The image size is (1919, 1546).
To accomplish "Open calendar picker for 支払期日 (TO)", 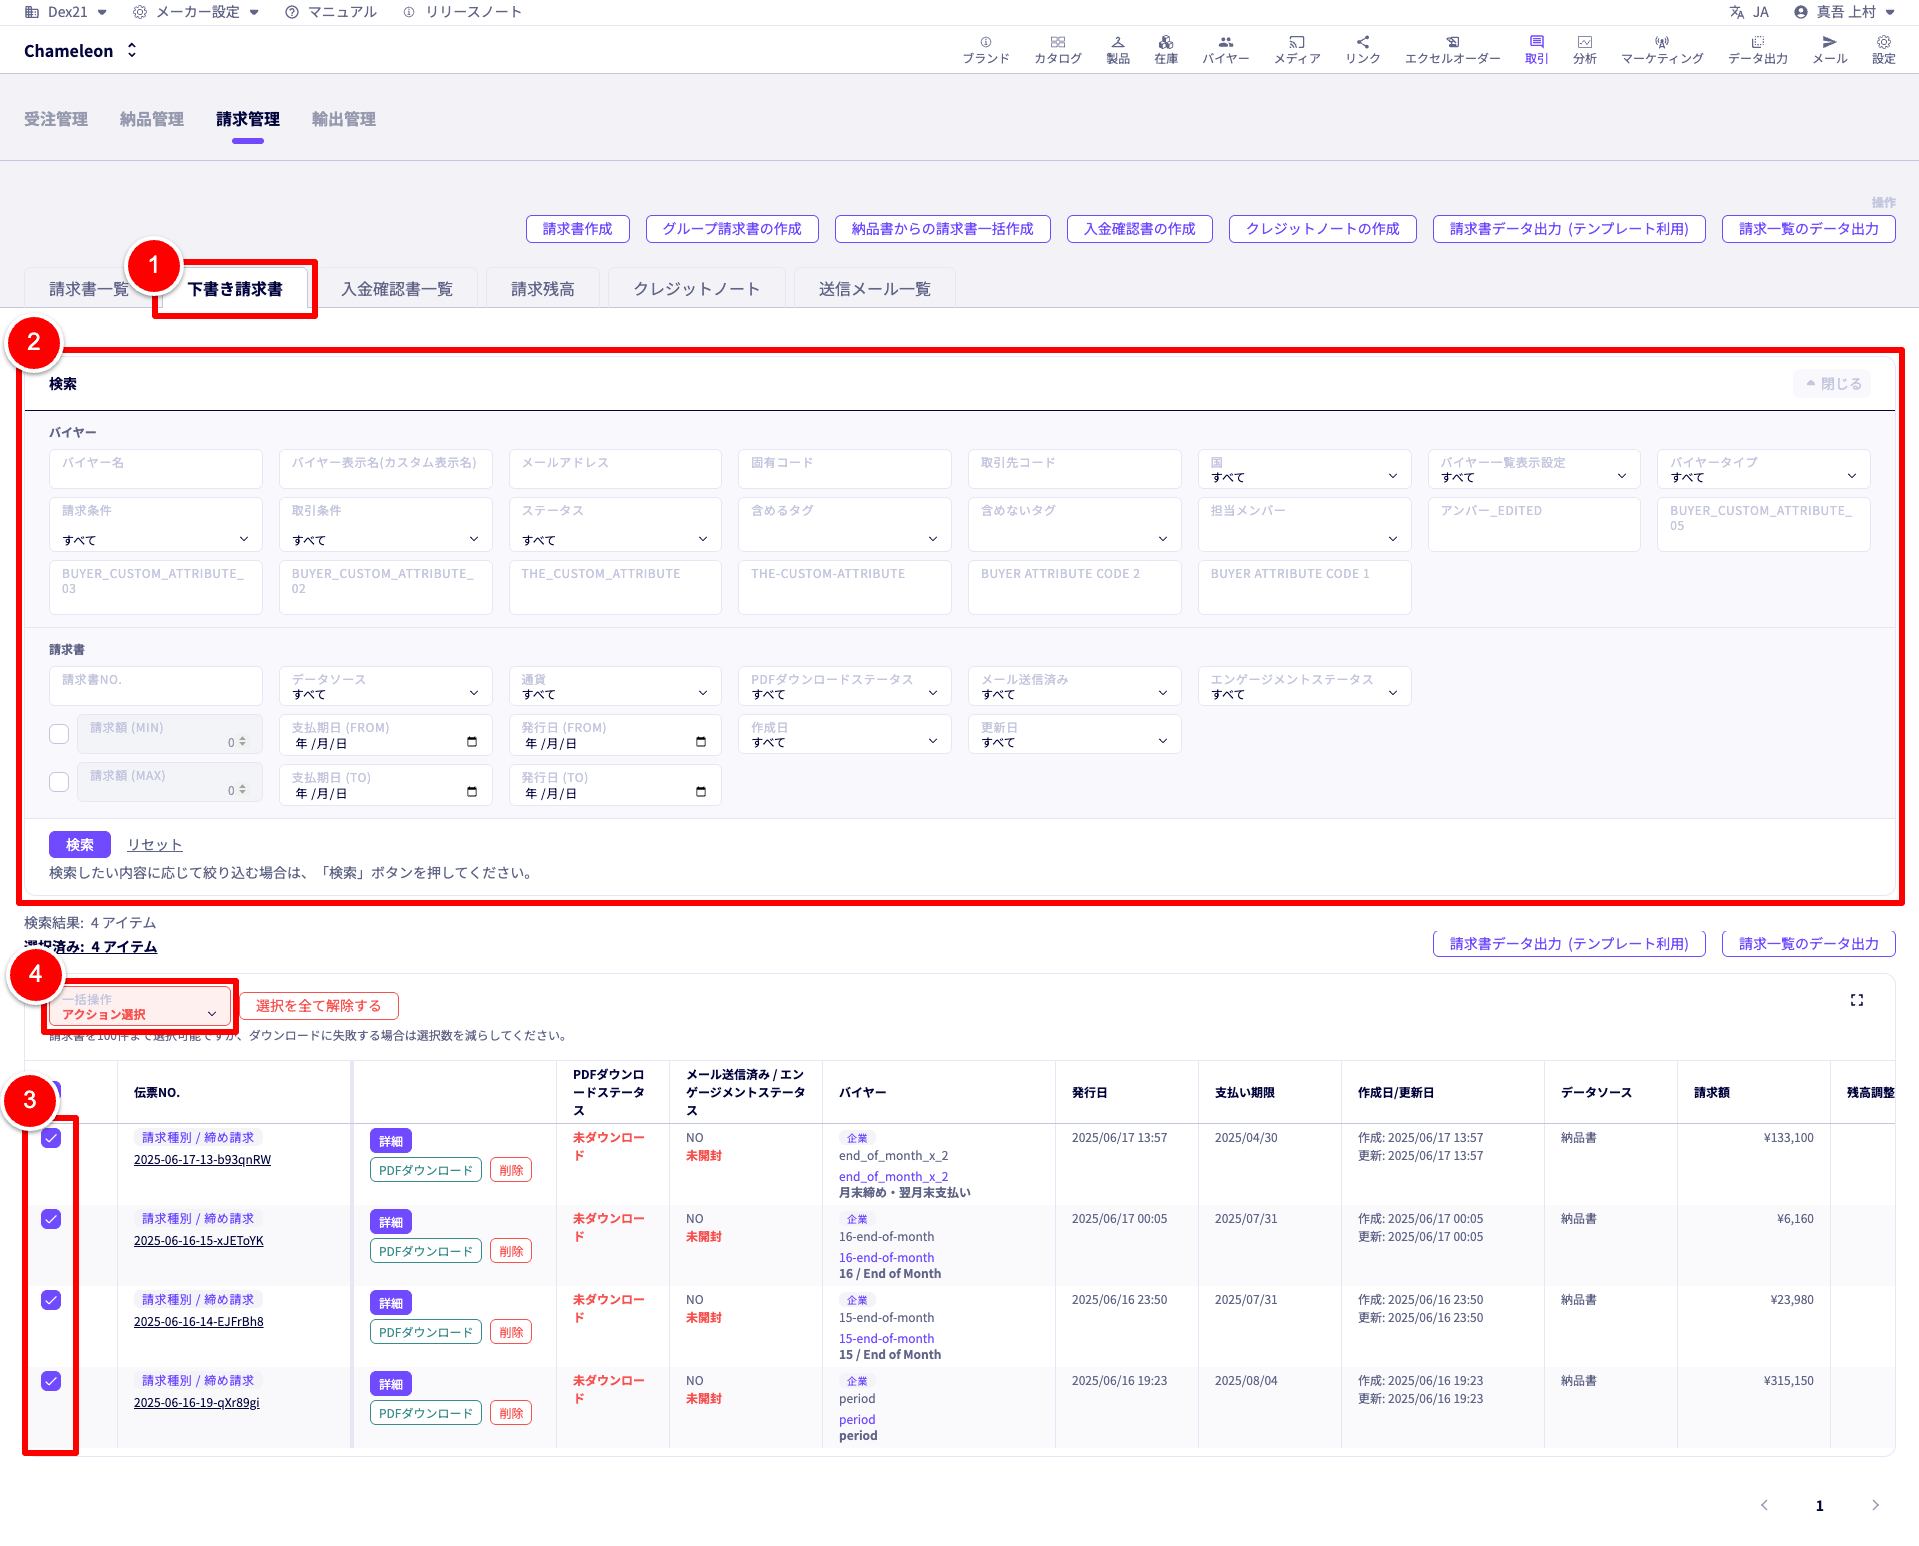I will [x=472, y=793].
